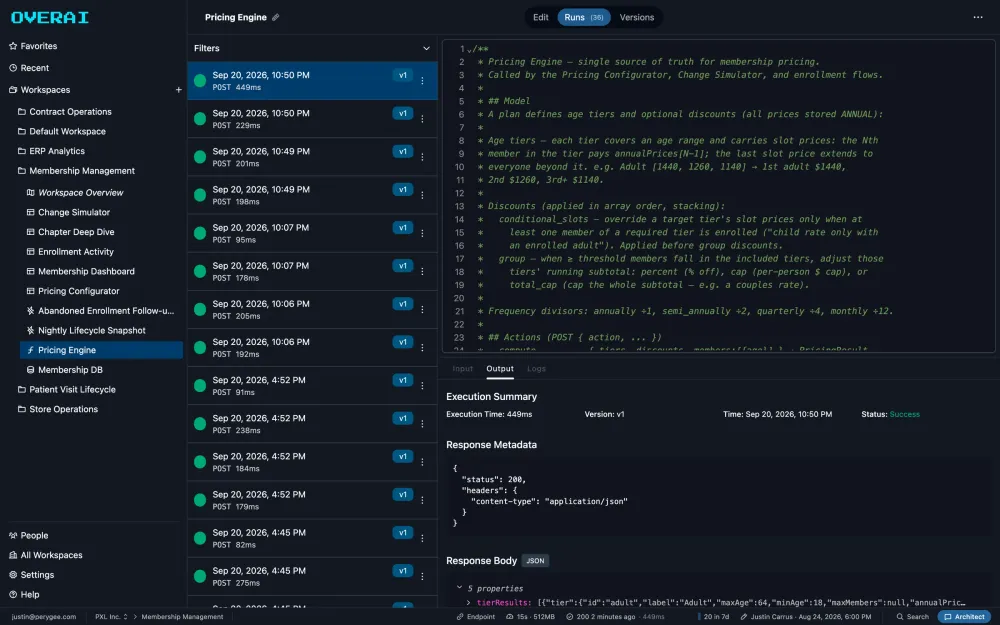The image size is (1000, 625).
Task: Open the three-dot more options menu
Action: [978, 17]
